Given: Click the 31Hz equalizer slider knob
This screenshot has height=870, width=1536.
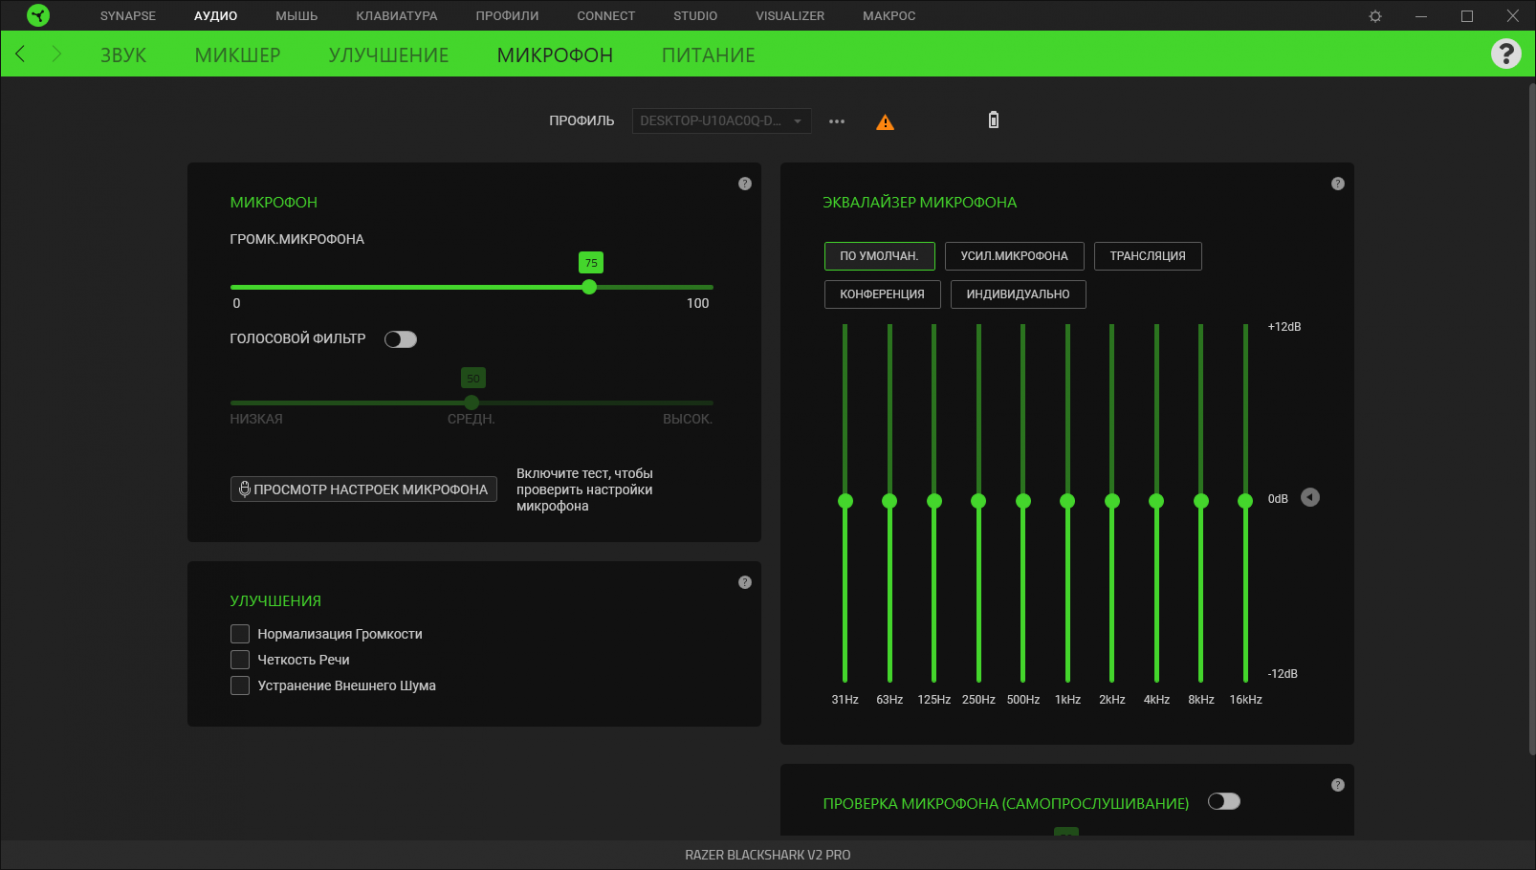Looking at the screenshot, I should coord(845,501).
